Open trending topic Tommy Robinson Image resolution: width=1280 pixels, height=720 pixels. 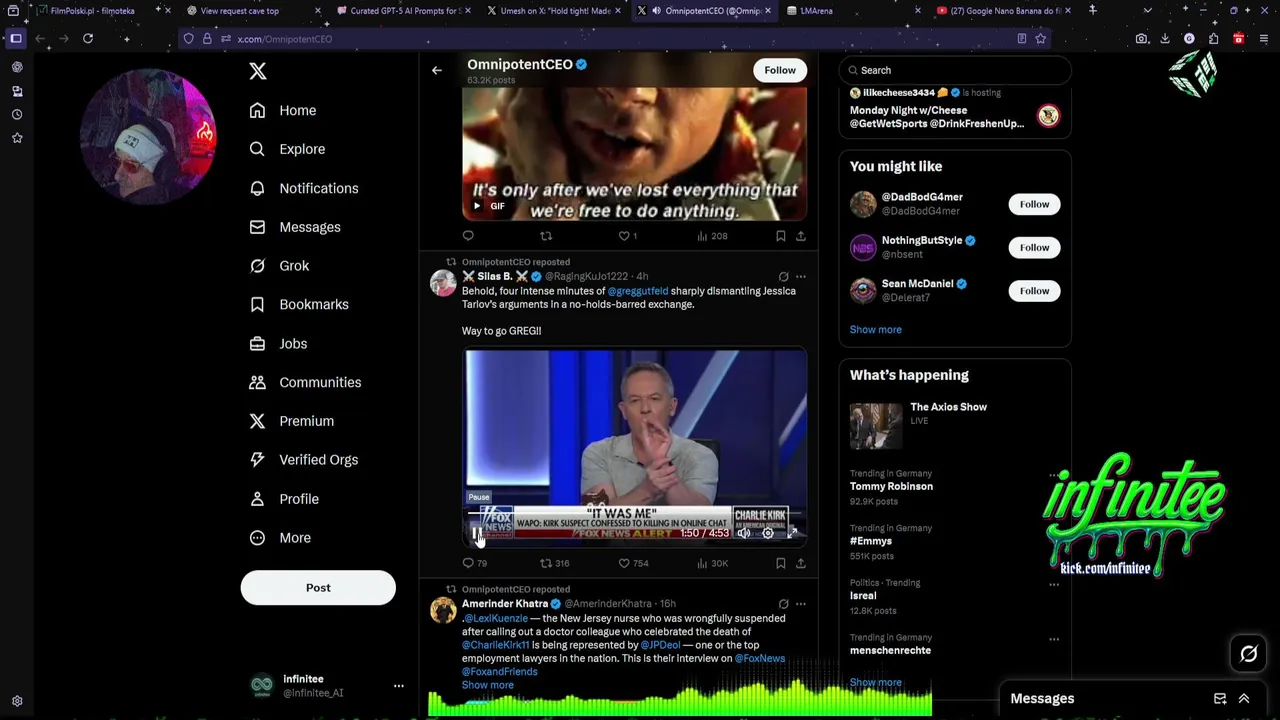(891, 486)
